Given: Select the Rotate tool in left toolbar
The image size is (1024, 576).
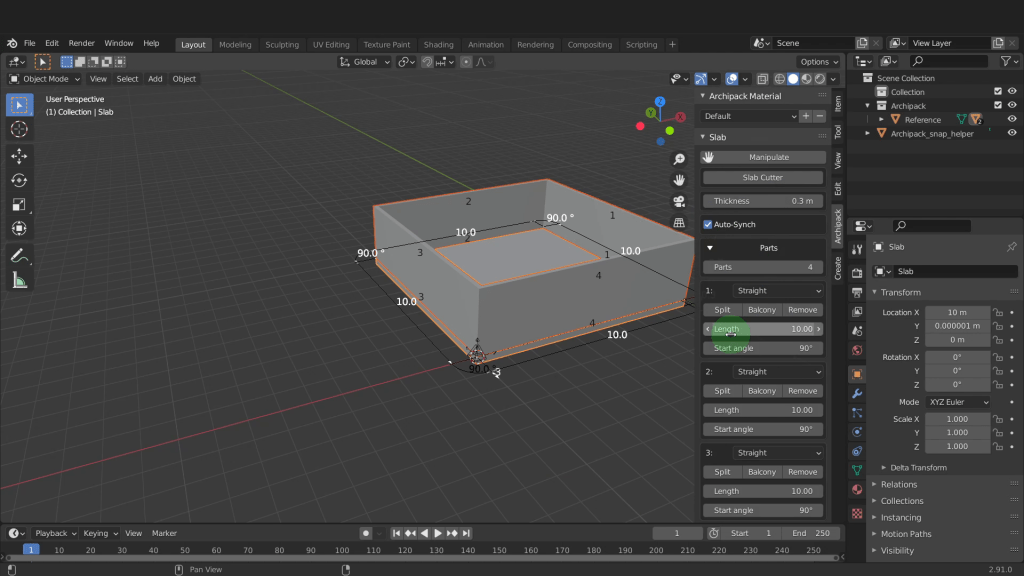Looking at the screenshot, I should tap(19, 180).
